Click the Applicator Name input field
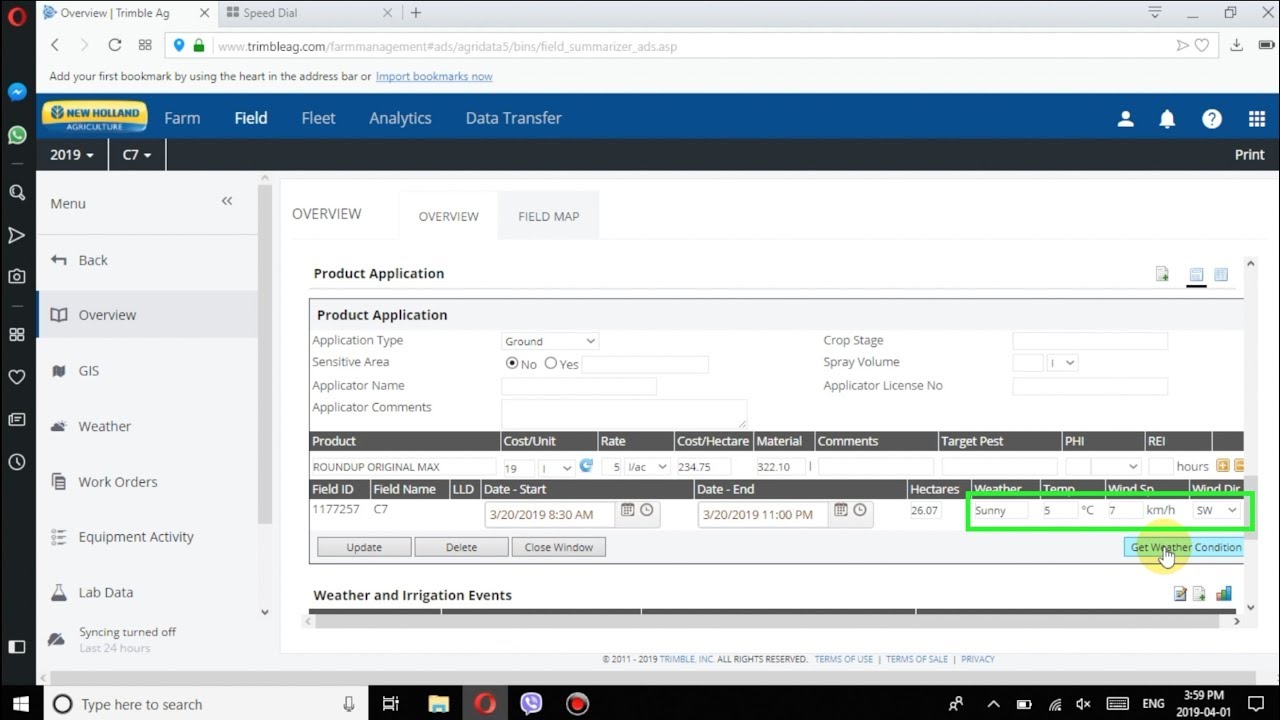 (x=579, y=386)
